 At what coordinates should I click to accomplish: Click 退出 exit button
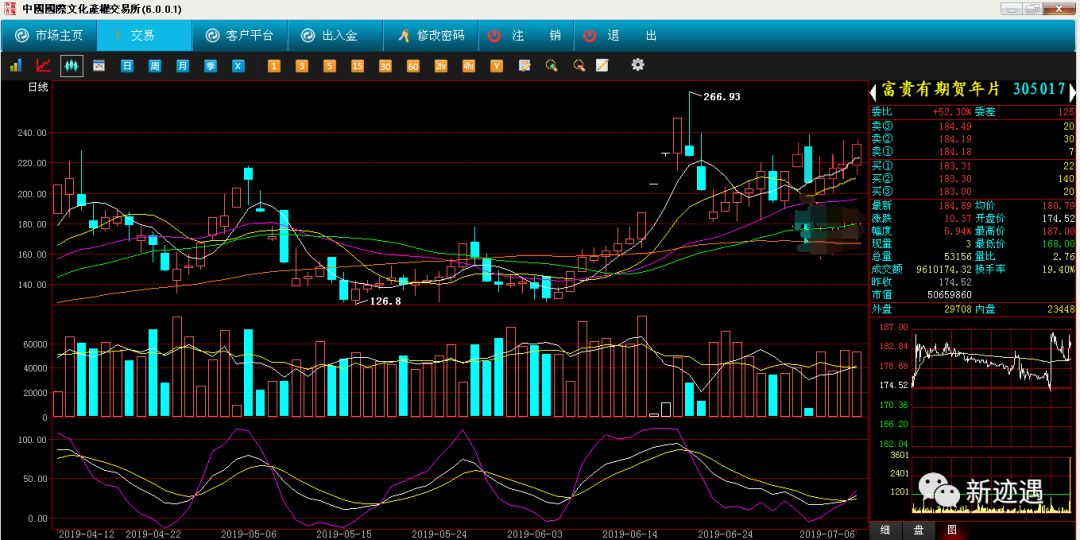pyautogui.click(x=621, y=35)
